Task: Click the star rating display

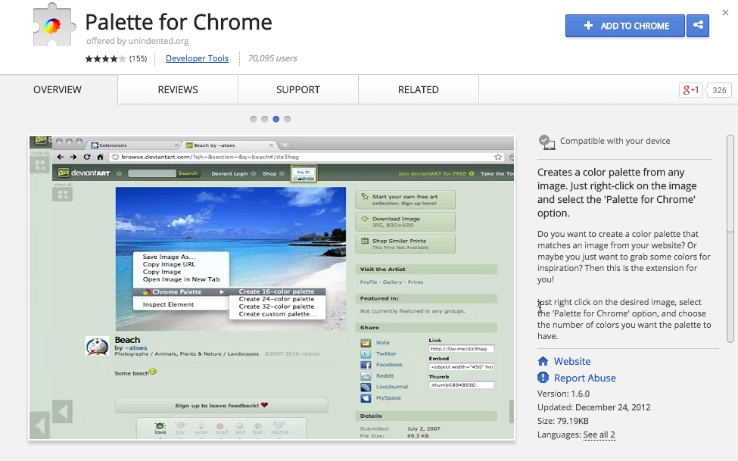Action: (x=105, y=58)
